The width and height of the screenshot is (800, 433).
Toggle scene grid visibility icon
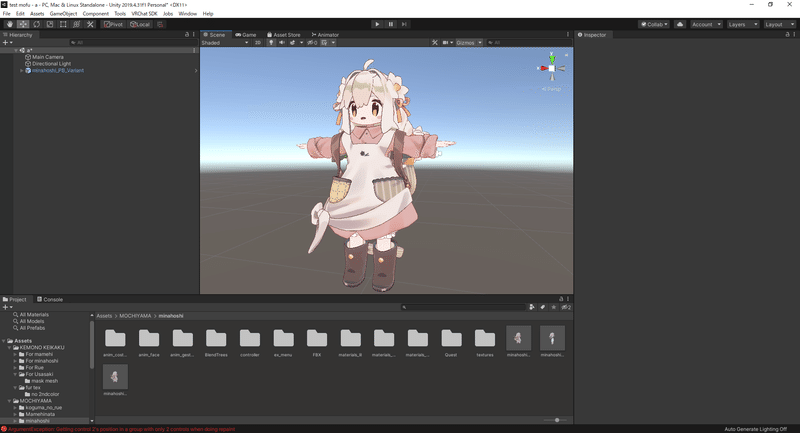(324, 43)
